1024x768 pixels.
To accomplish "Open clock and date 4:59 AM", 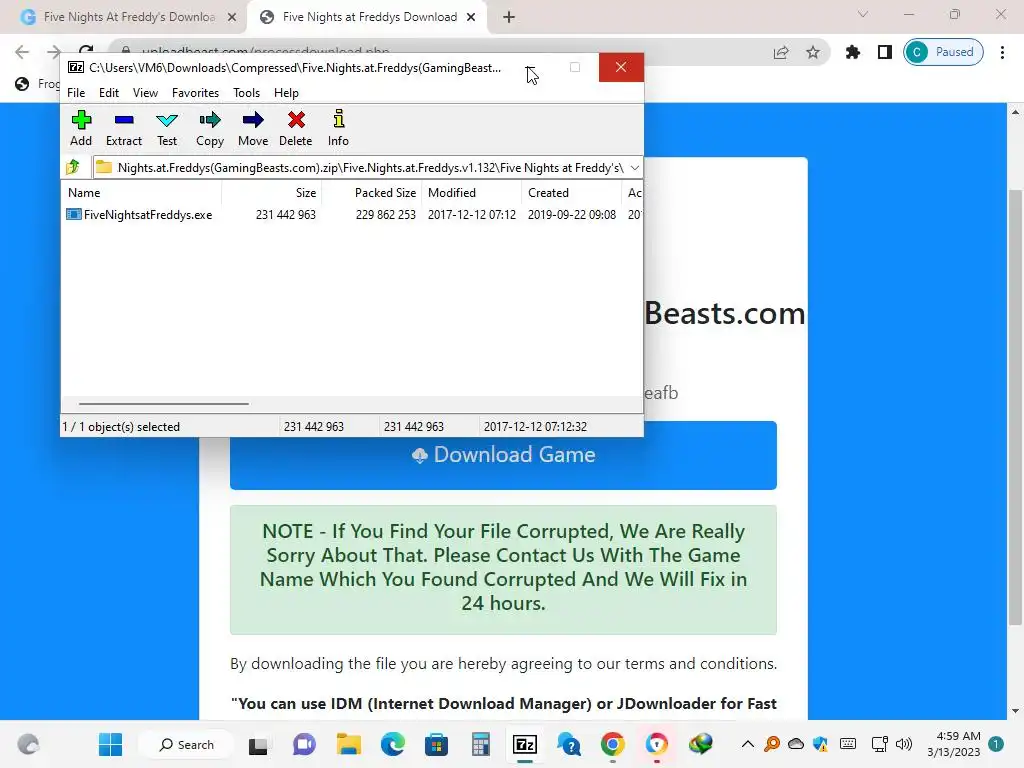I will [x=954, y=744].
